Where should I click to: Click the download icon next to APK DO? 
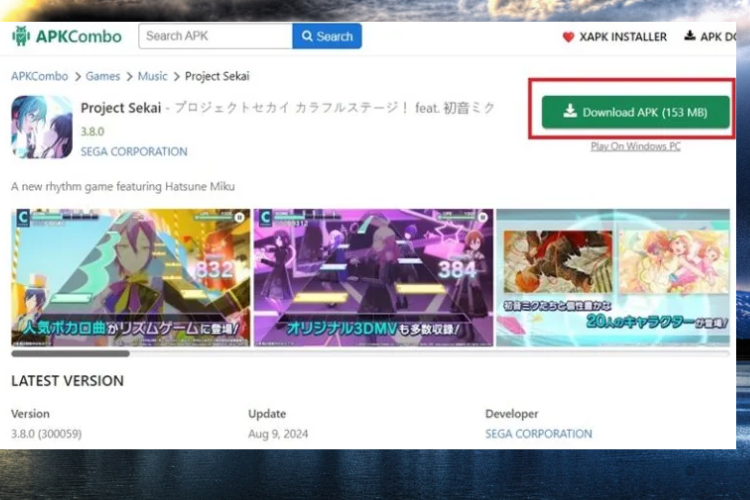tap(689, 35)
